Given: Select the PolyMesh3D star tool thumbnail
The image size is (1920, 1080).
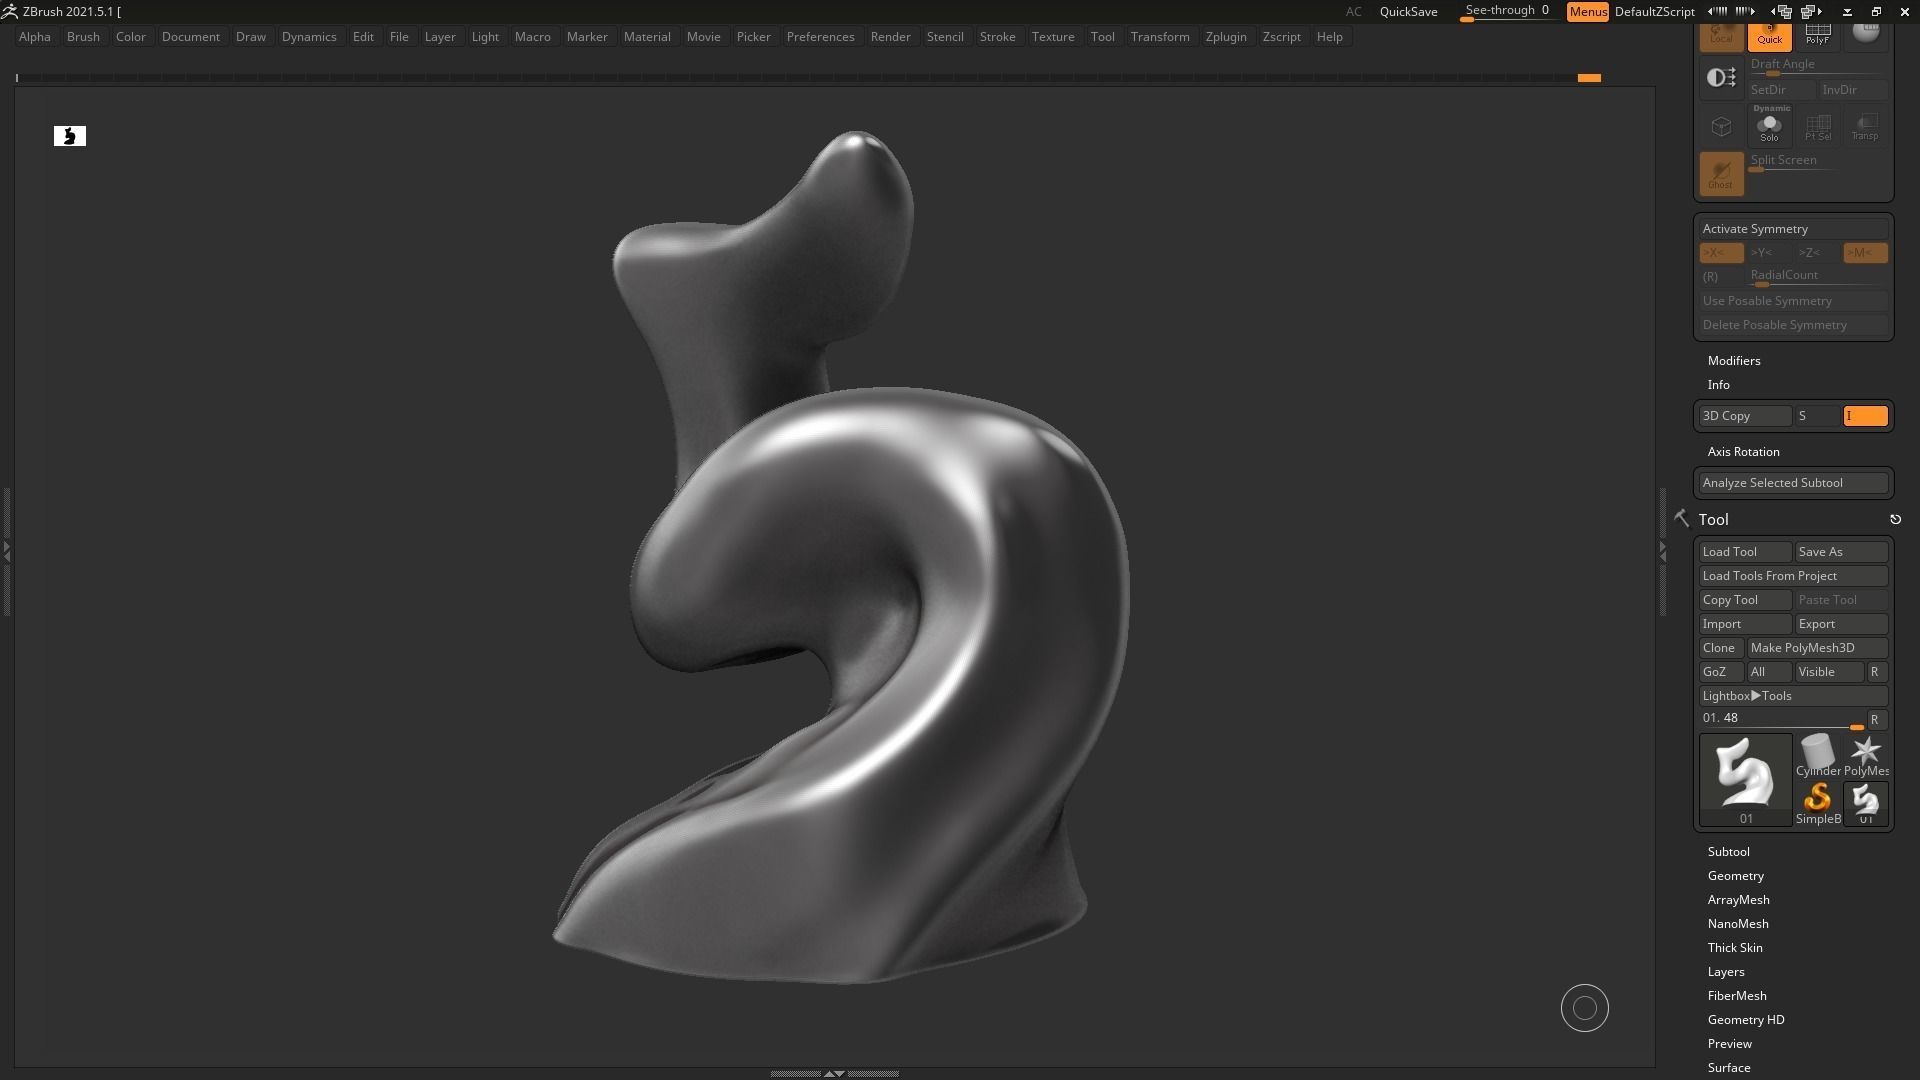Looking at the screenshot, I should pyautogui.click(x=1865, y=755).
